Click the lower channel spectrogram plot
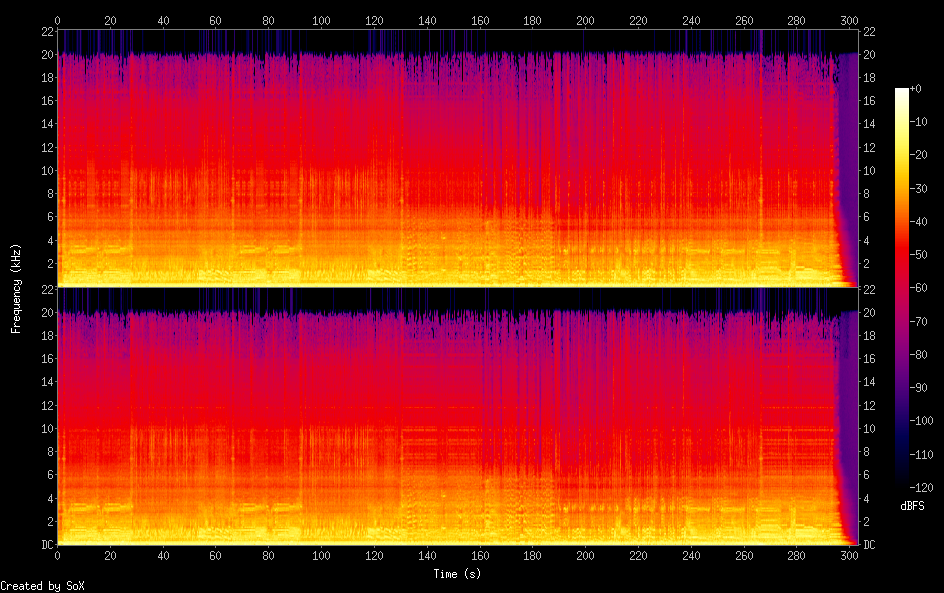Image resolution: width=944 pixels, height=593 pixels. coord(458,416)
